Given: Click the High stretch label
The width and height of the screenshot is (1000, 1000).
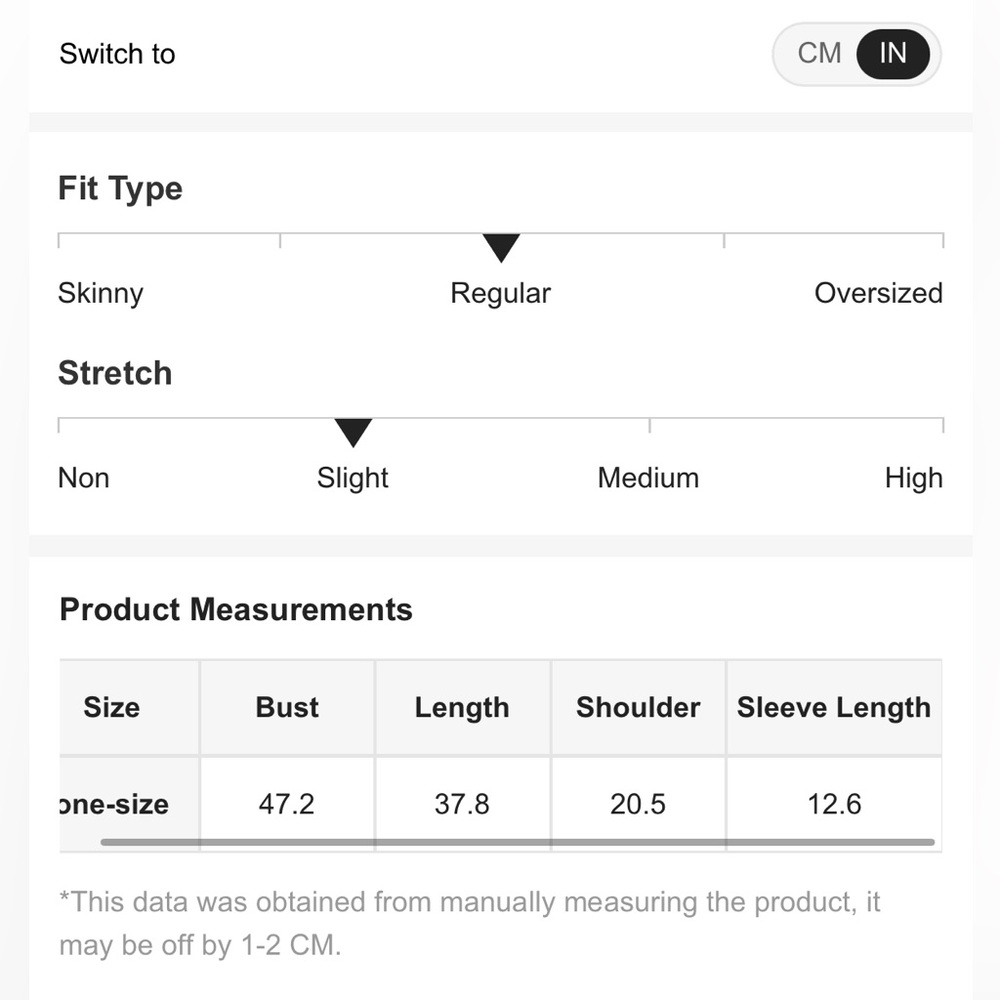Looking at the screenshot, I should click(913, 478).
